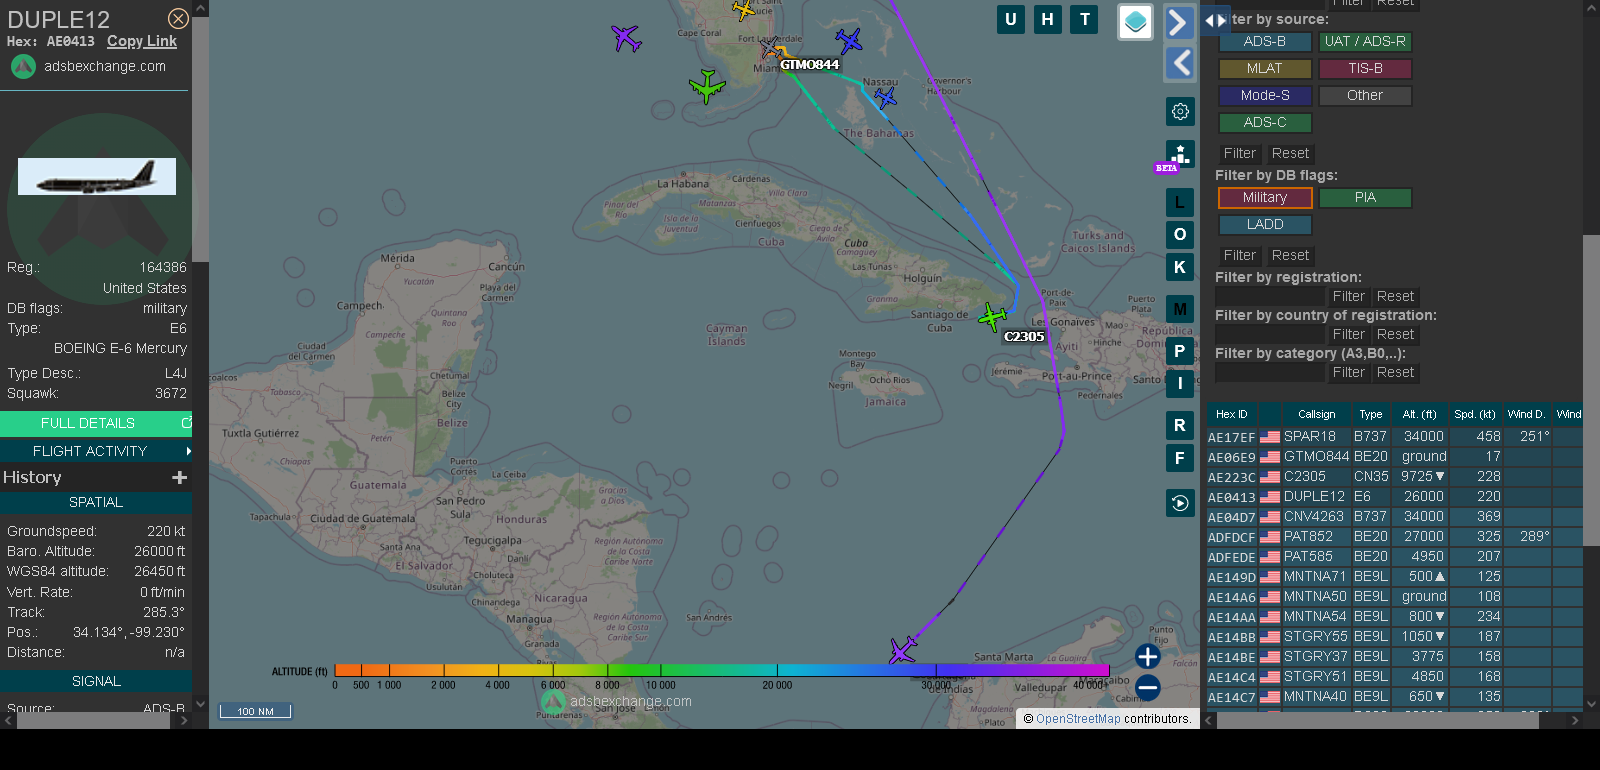This screenshot has width=1600, height=770.
Task: Click the replay circular play icon
Action: (x=1180, y=503)
